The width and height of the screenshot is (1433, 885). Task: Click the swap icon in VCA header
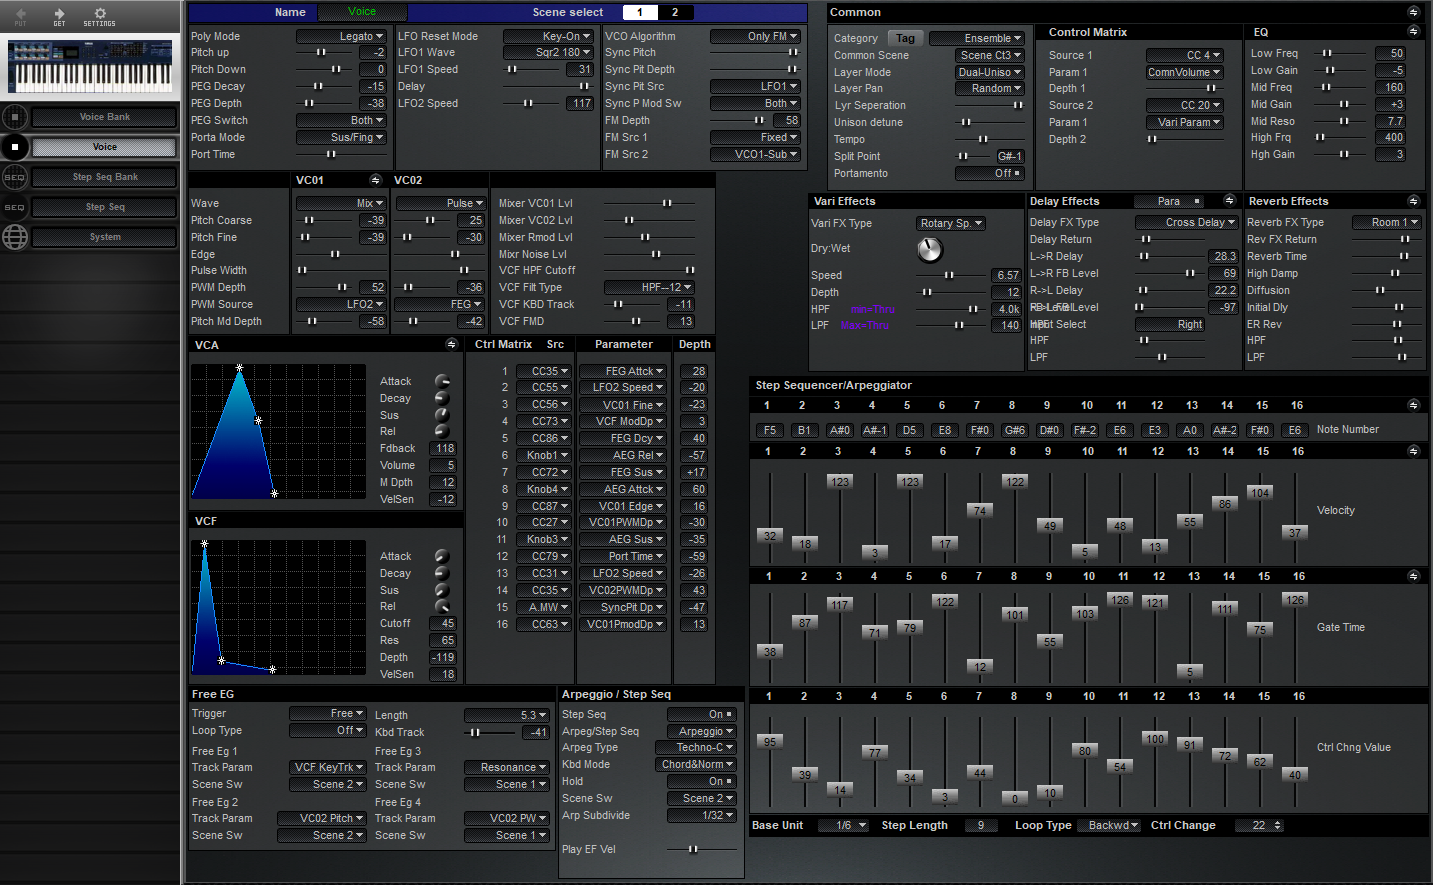(x=452, y=345)
